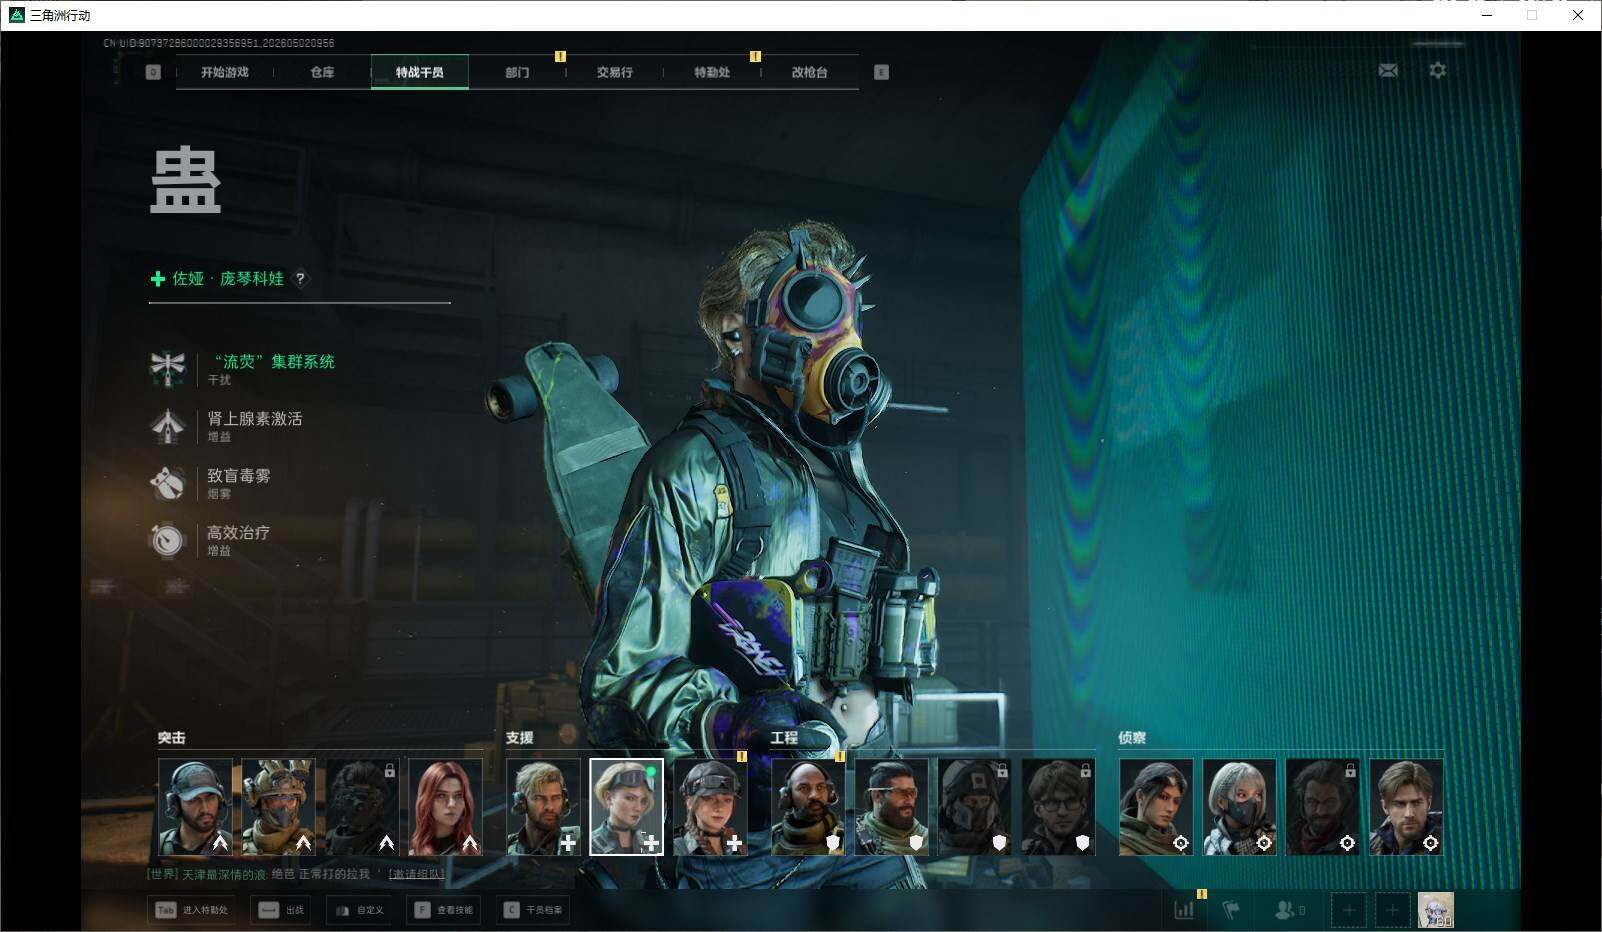Select the masked silver-haired 侦察 operator
1602x932 pixels.
[x=1239, y=807]
